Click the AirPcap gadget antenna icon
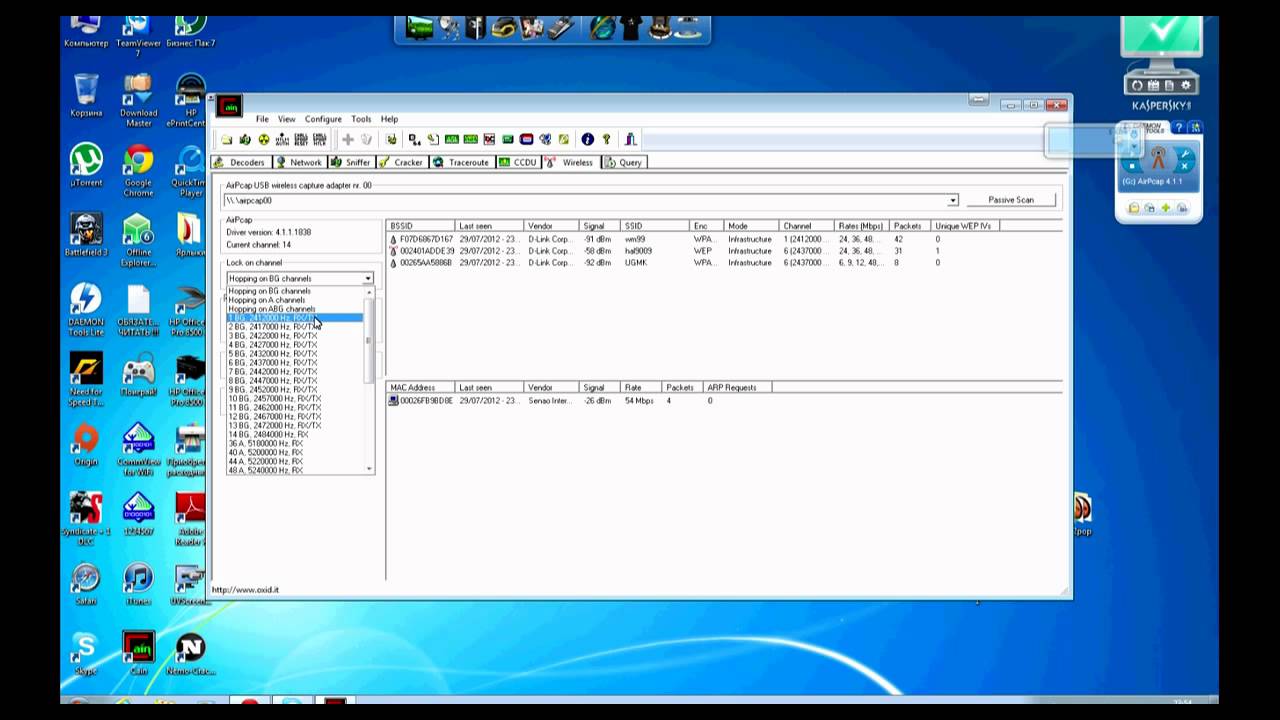 point(1158,158)
